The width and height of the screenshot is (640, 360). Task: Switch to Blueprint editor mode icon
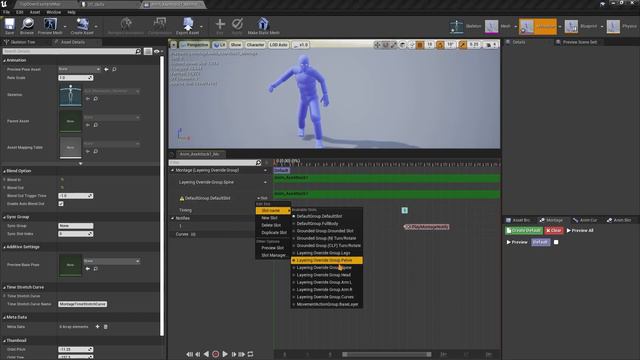571,27
